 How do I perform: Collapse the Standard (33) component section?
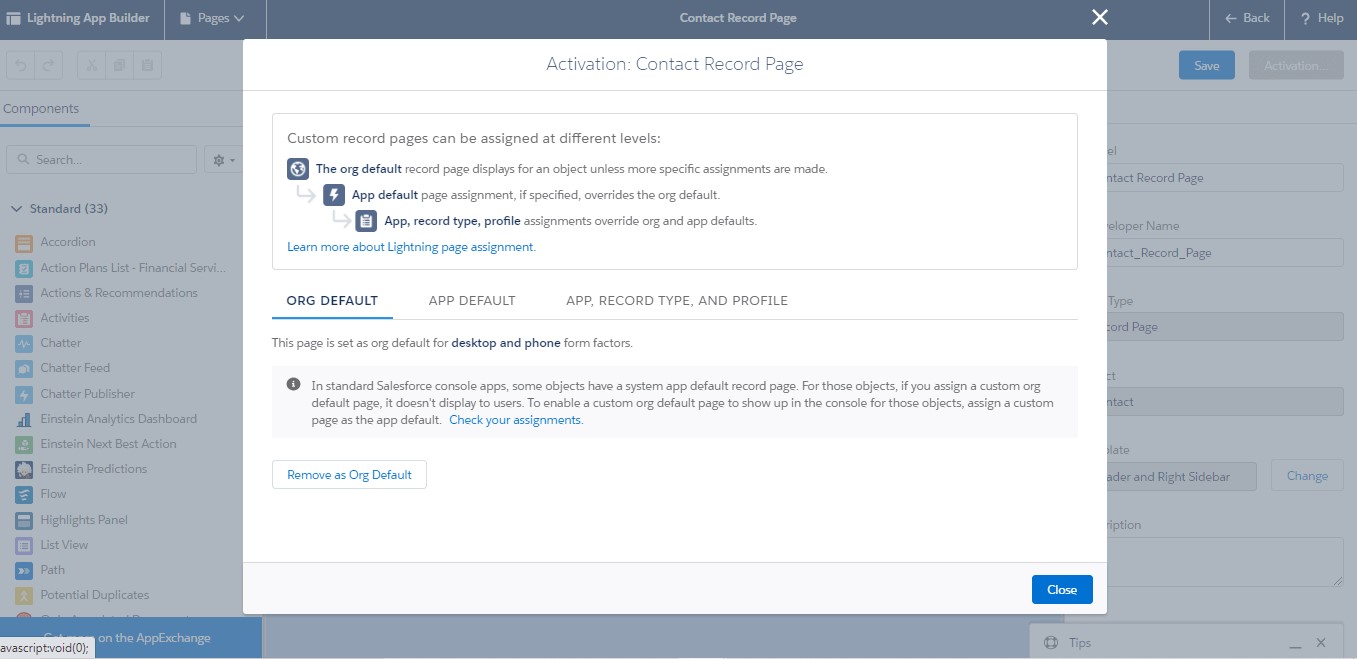[x=17, y=208]
